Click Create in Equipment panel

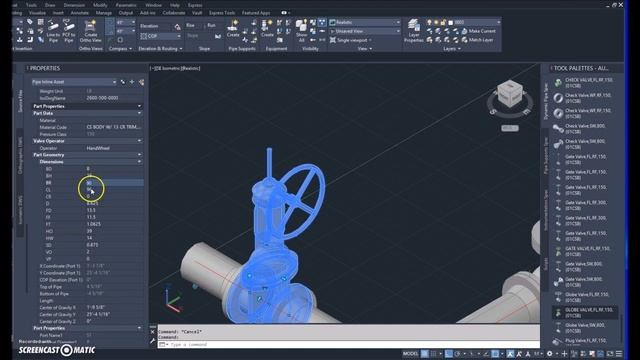coord(267,29)
